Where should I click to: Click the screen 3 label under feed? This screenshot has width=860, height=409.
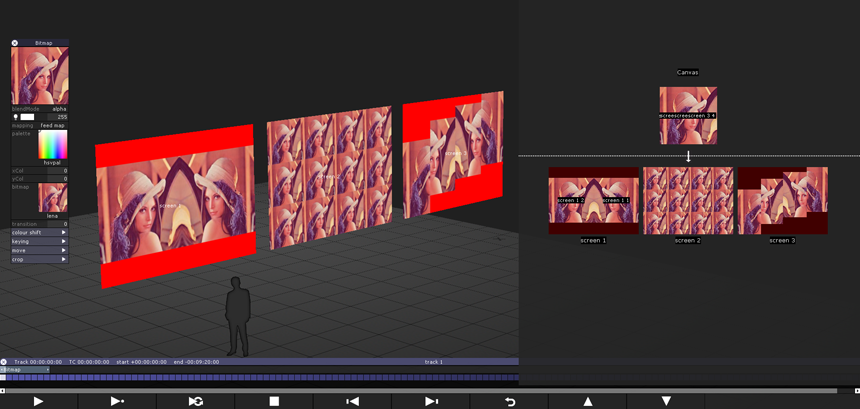[x=783, y=241]
